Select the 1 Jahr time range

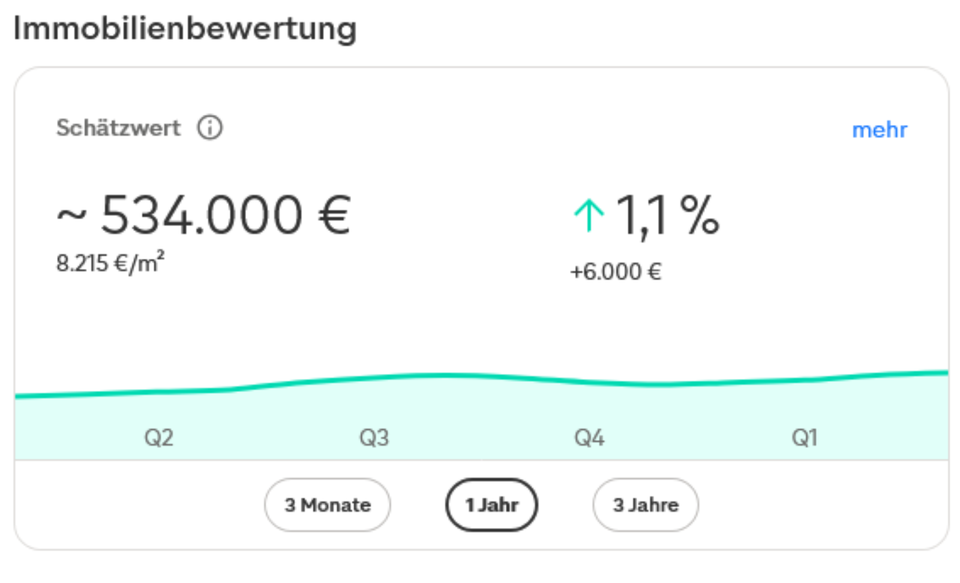pyautogui.click(x=491, y=505)
